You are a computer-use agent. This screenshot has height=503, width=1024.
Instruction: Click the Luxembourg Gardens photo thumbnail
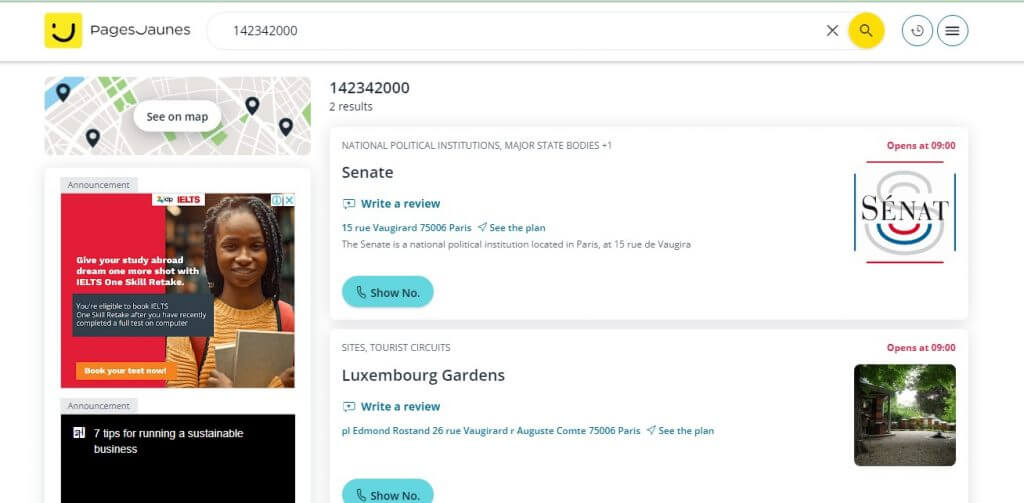pyautogui.click(x=904, y=414)
